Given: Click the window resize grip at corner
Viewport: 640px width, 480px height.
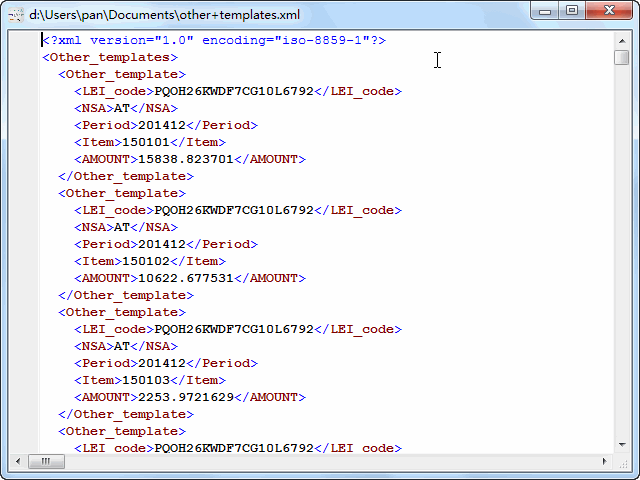Looking at the screenshot, I should coord(623,463).
